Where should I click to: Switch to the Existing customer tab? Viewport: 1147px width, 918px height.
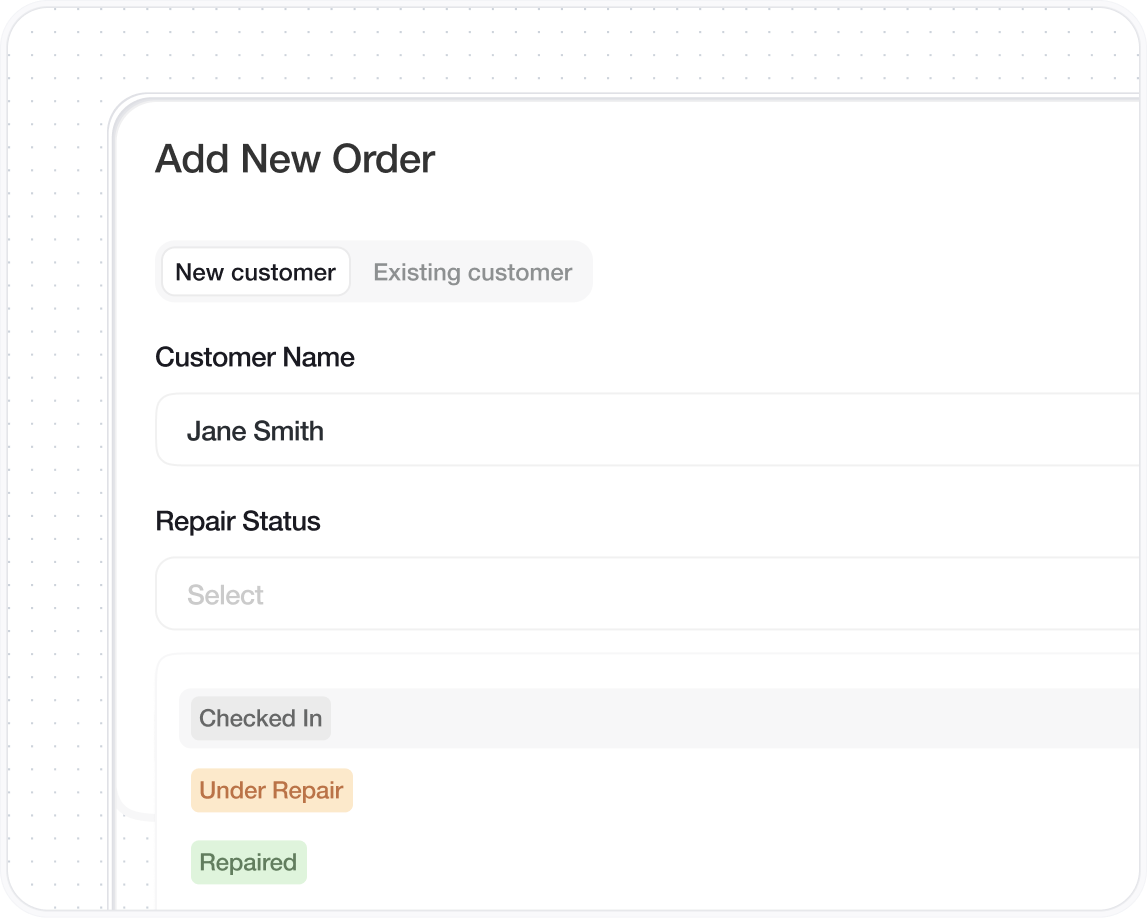click(x=472, y=272)
